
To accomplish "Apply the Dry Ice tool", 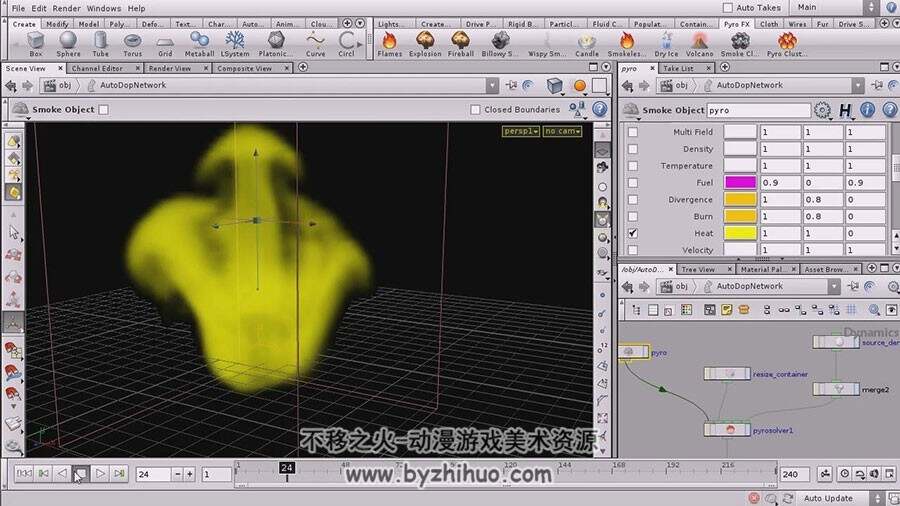I will tap(666, 44).
